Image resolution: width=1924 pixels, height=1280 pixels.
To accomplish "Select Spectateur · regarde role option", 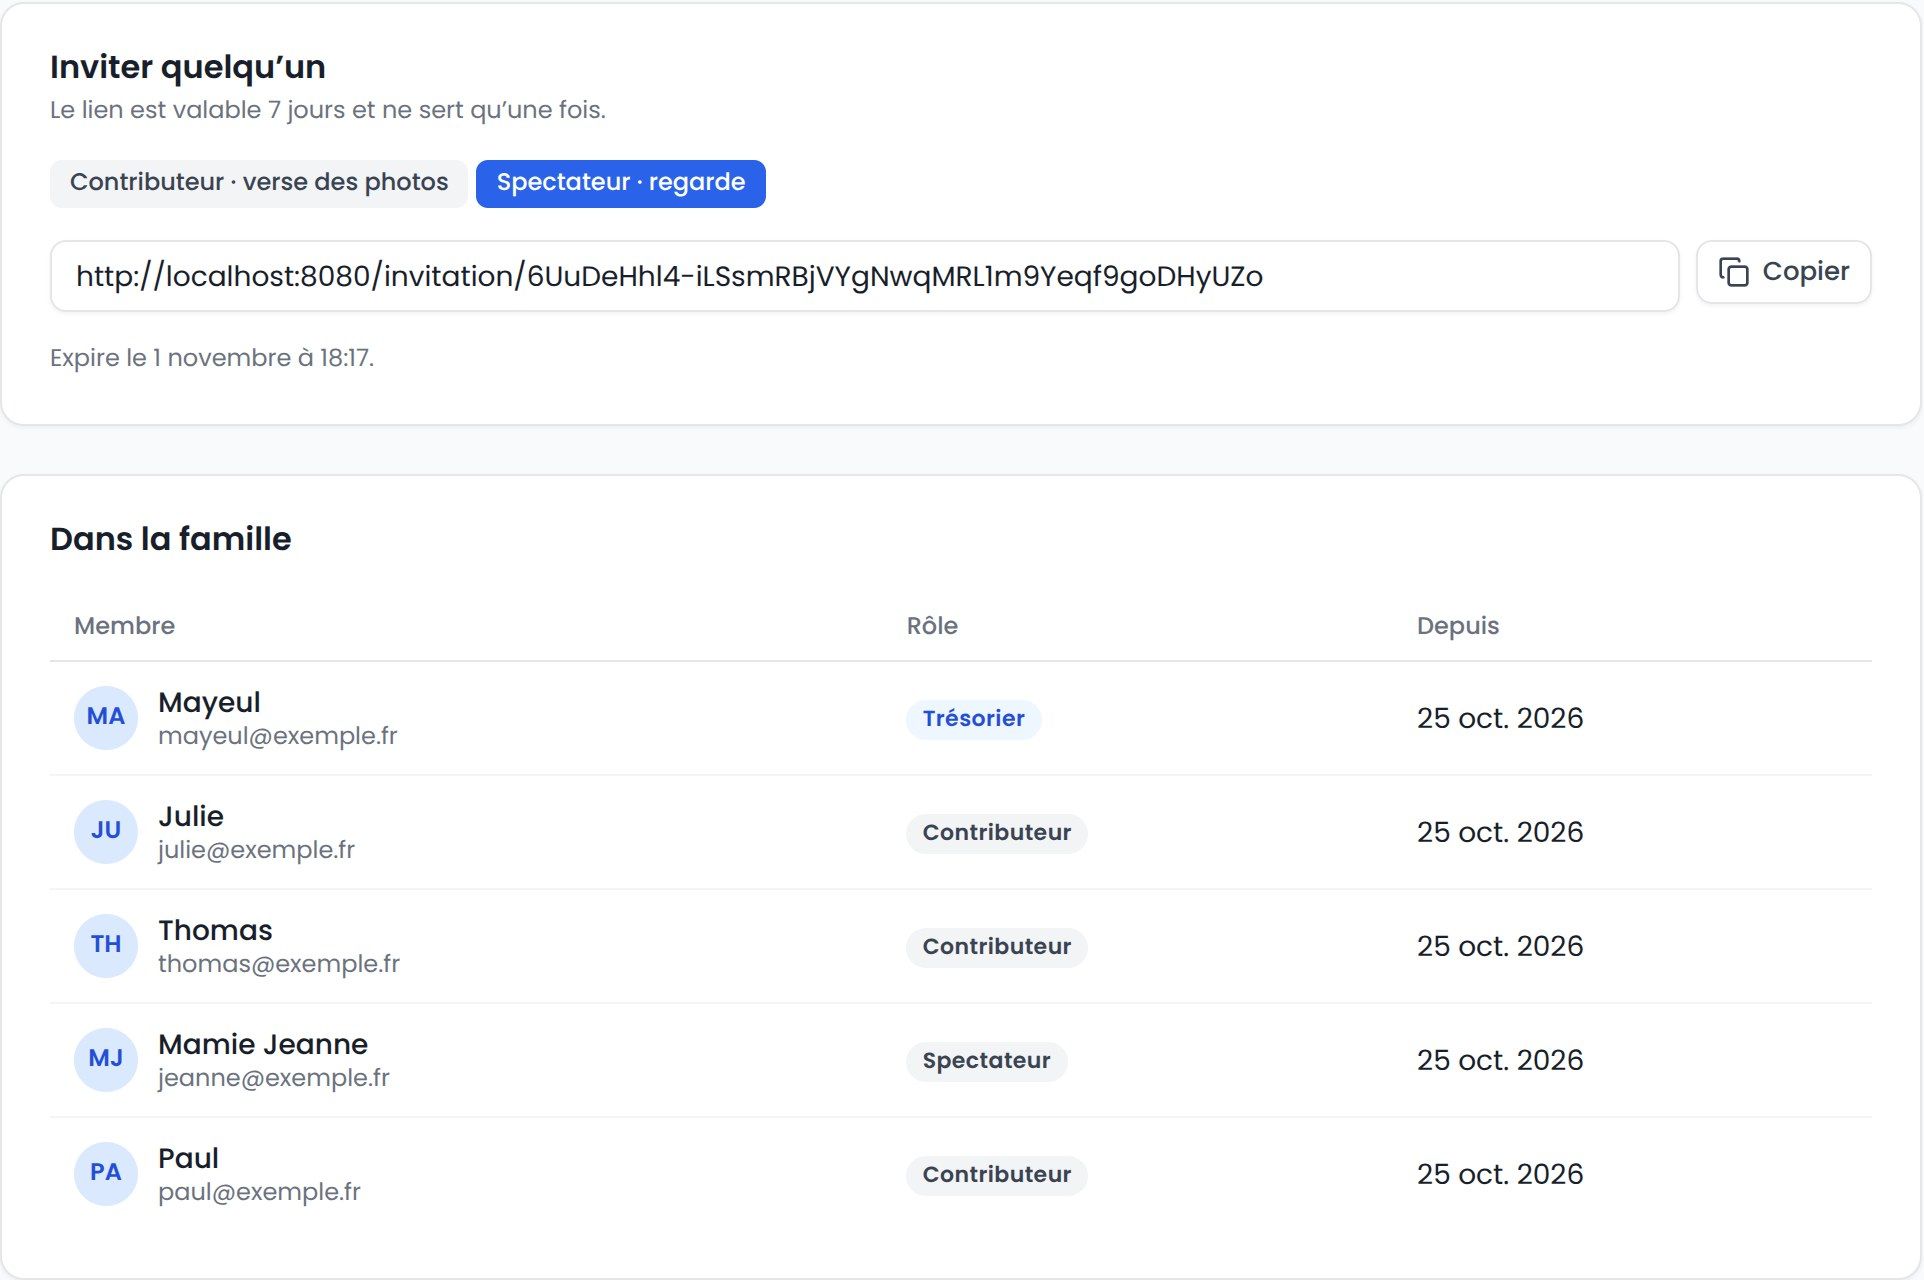I will 621,183.
